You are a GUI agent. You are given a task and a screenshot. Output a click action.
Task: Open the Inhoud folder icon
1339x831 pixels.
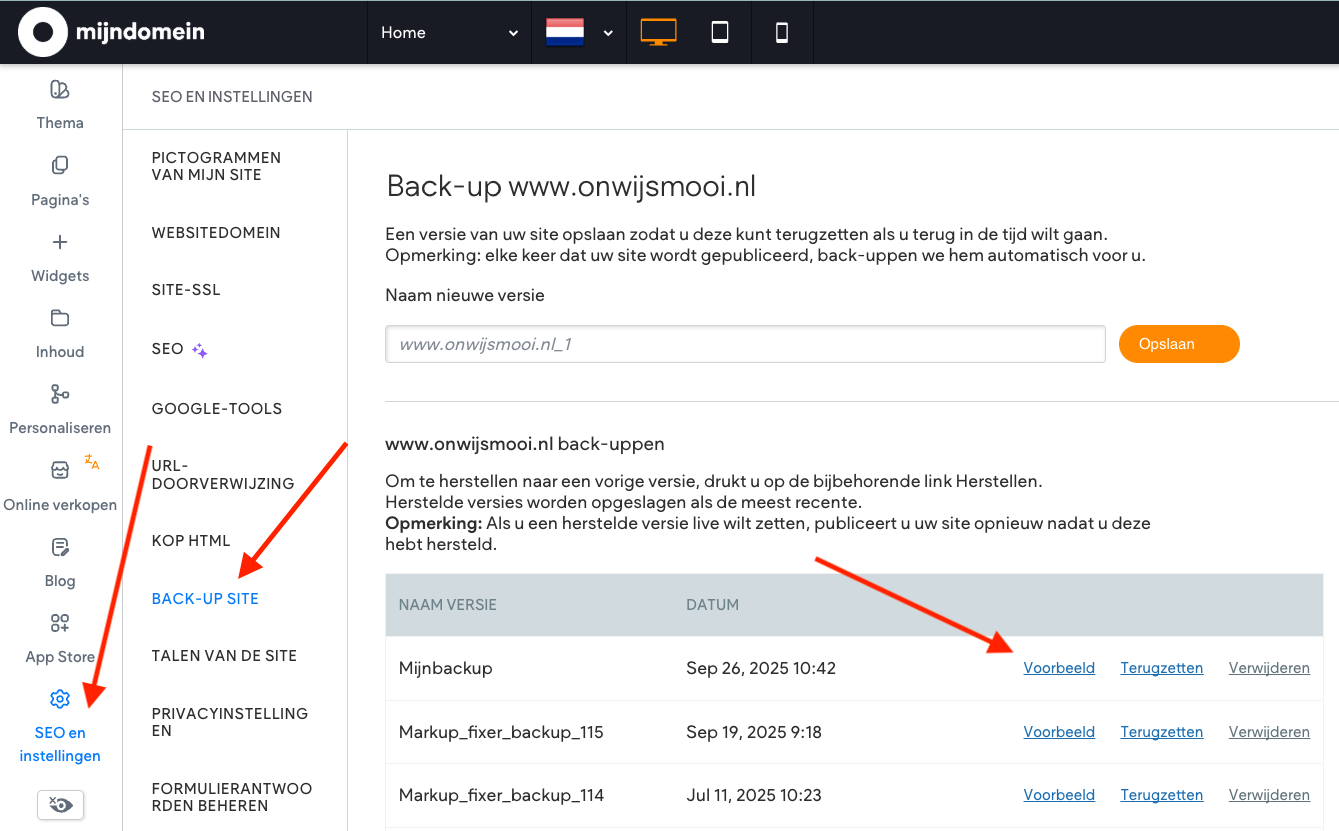coord(60,318)
